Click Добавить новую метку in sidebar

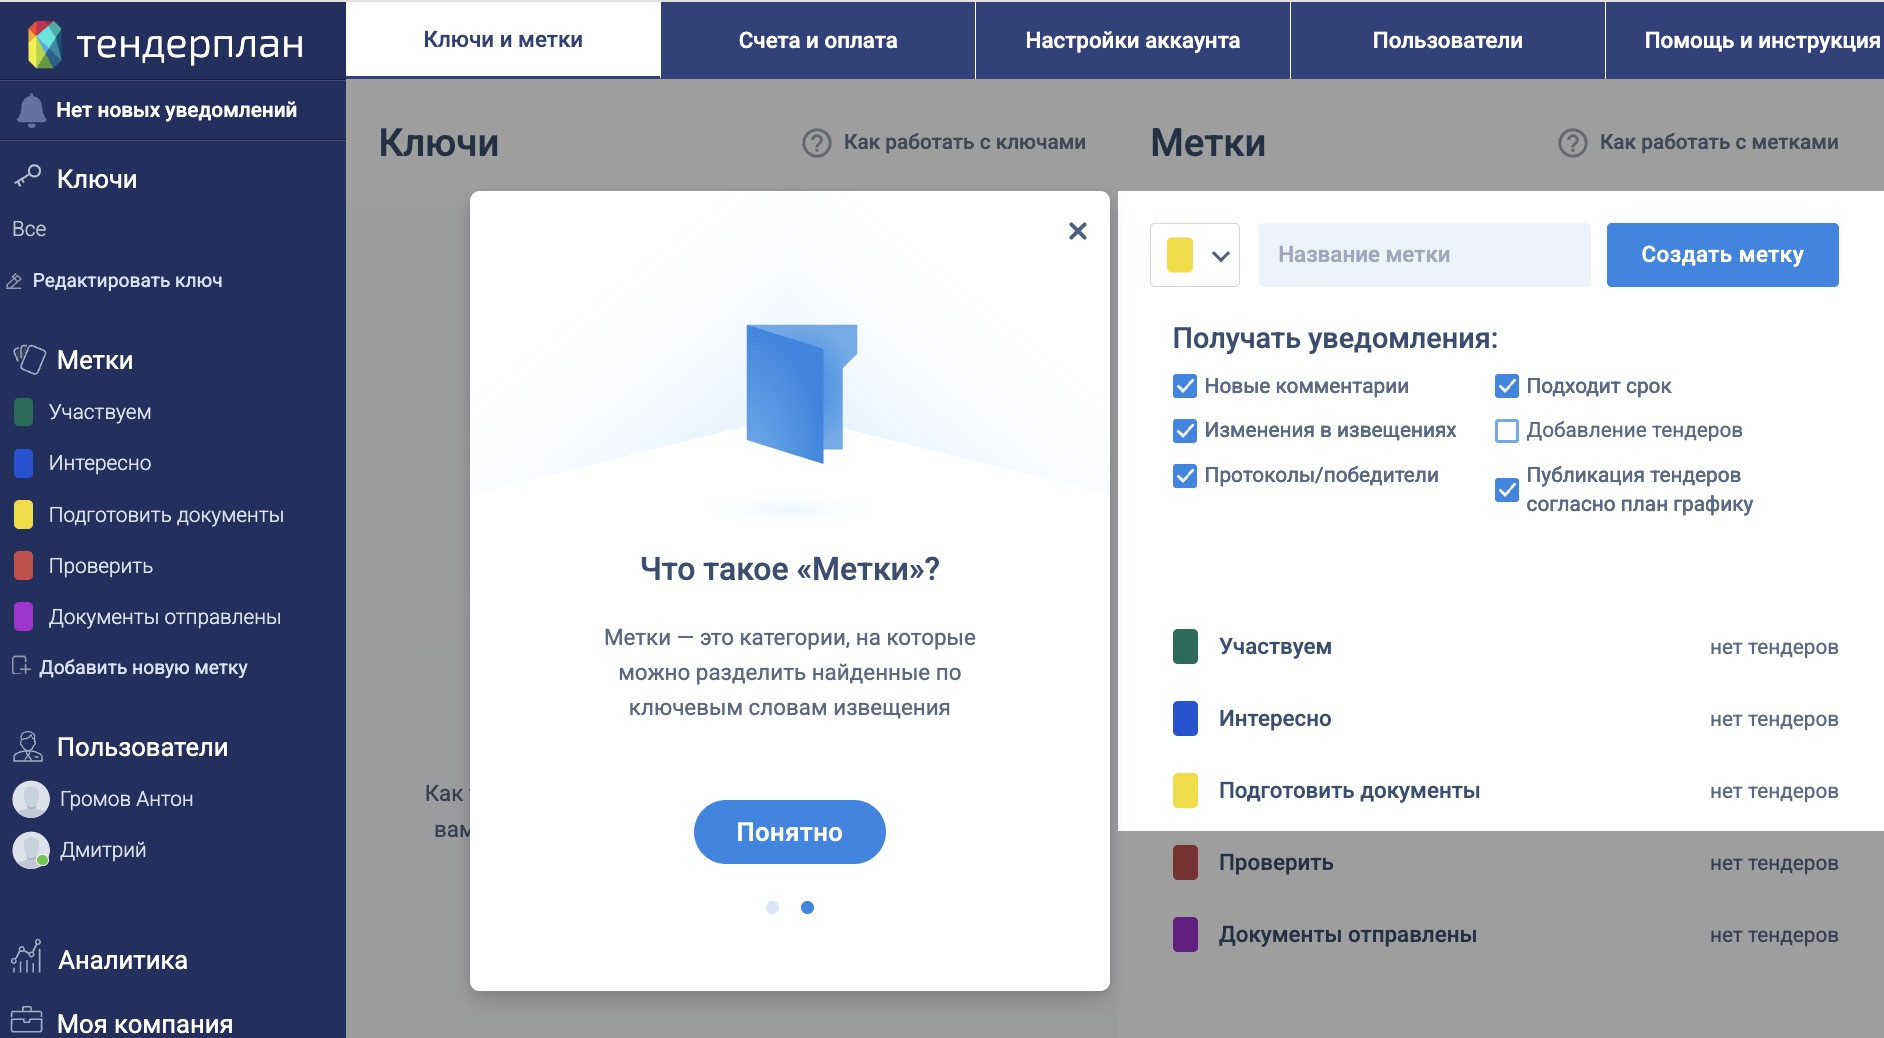click(x=143, y=668)
